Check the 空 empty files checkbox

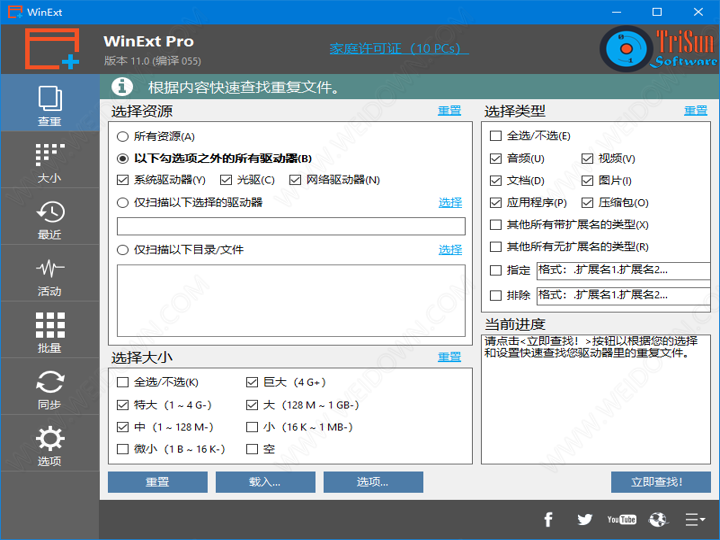(252, 449)
